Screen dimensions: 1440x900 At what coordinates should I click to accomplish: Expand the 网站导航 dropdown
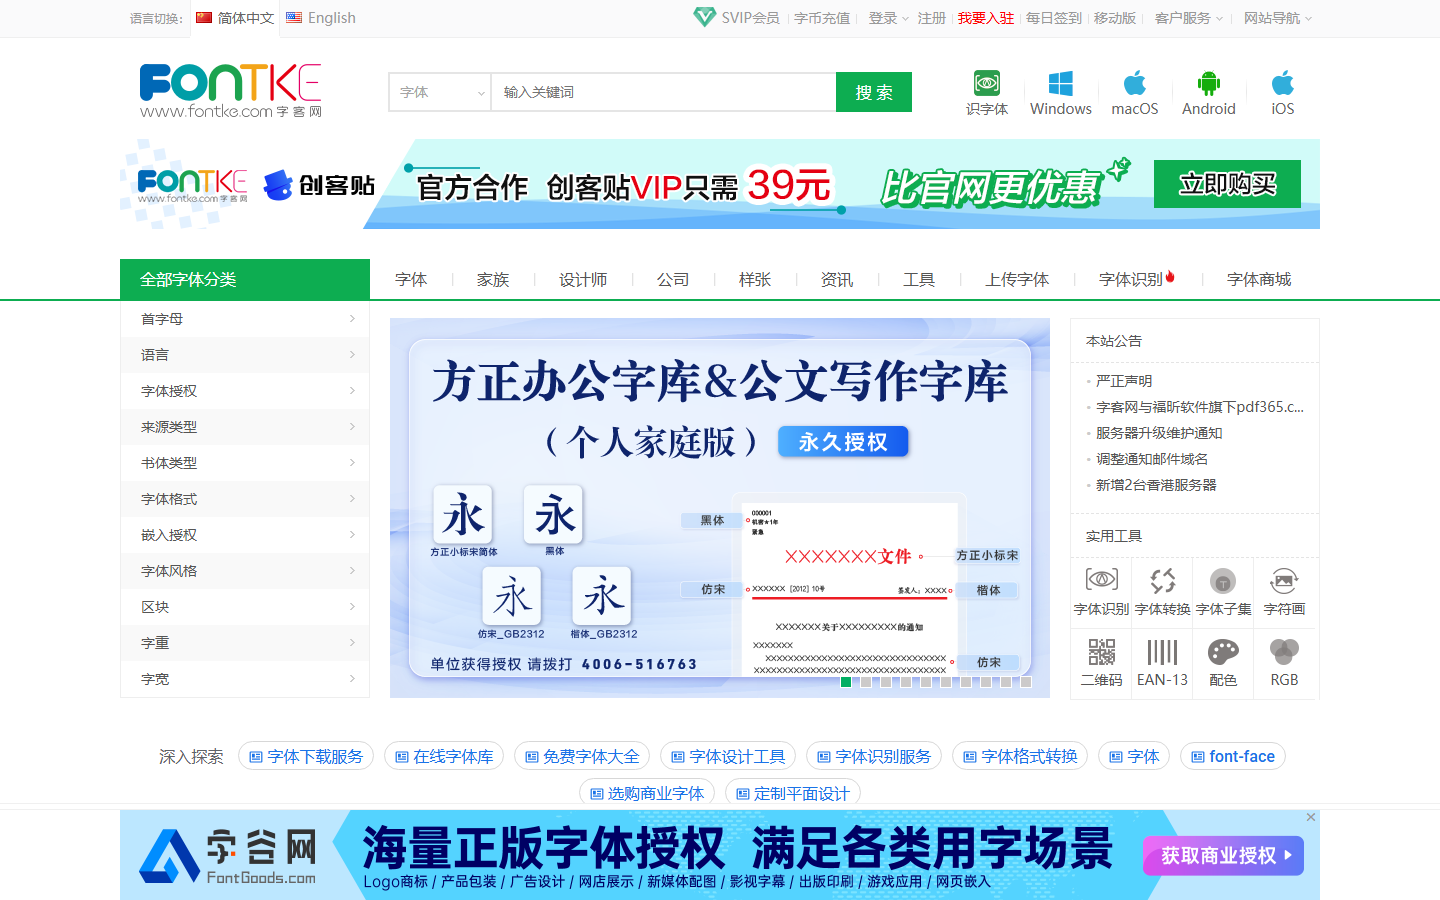pos(1277,18)
